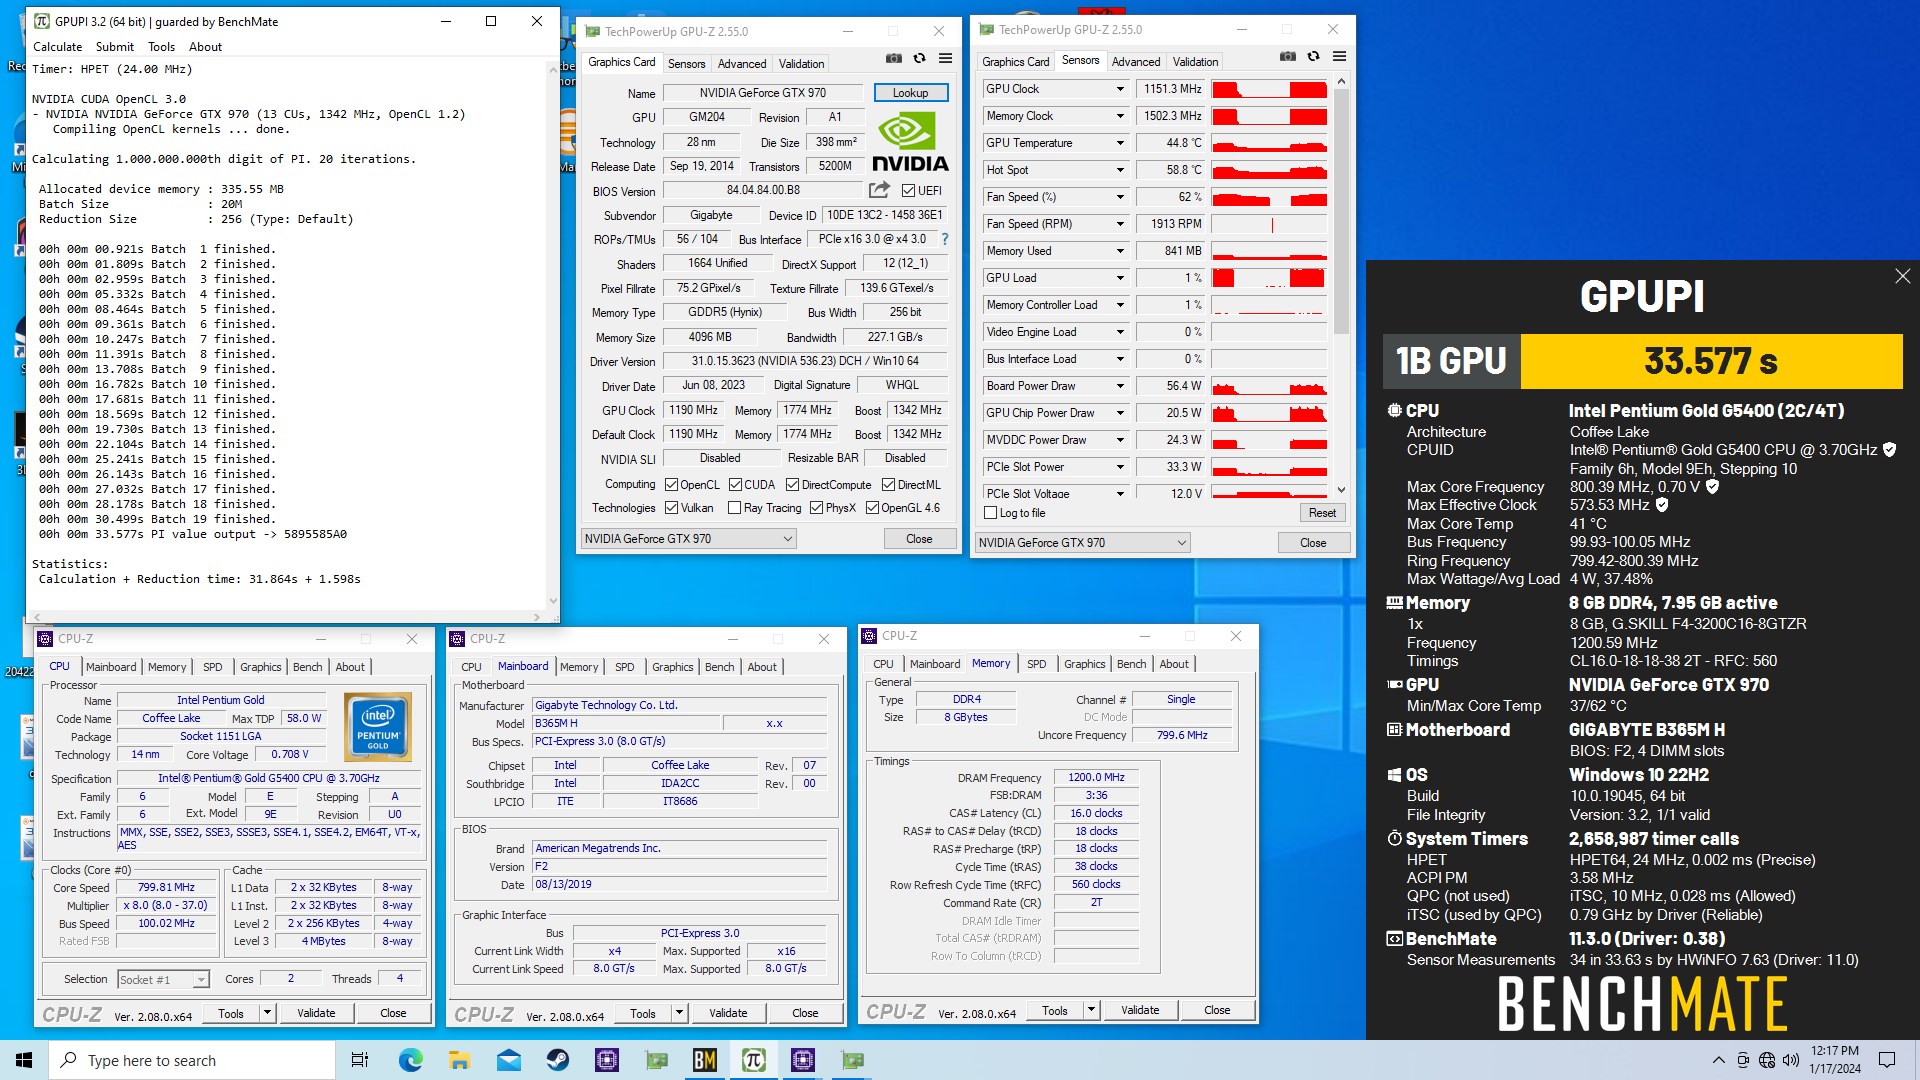The width and height of the screenshot is (1920, 1080).
Task: Toggle the DirectML checkbox
Action: coord(888,485)
